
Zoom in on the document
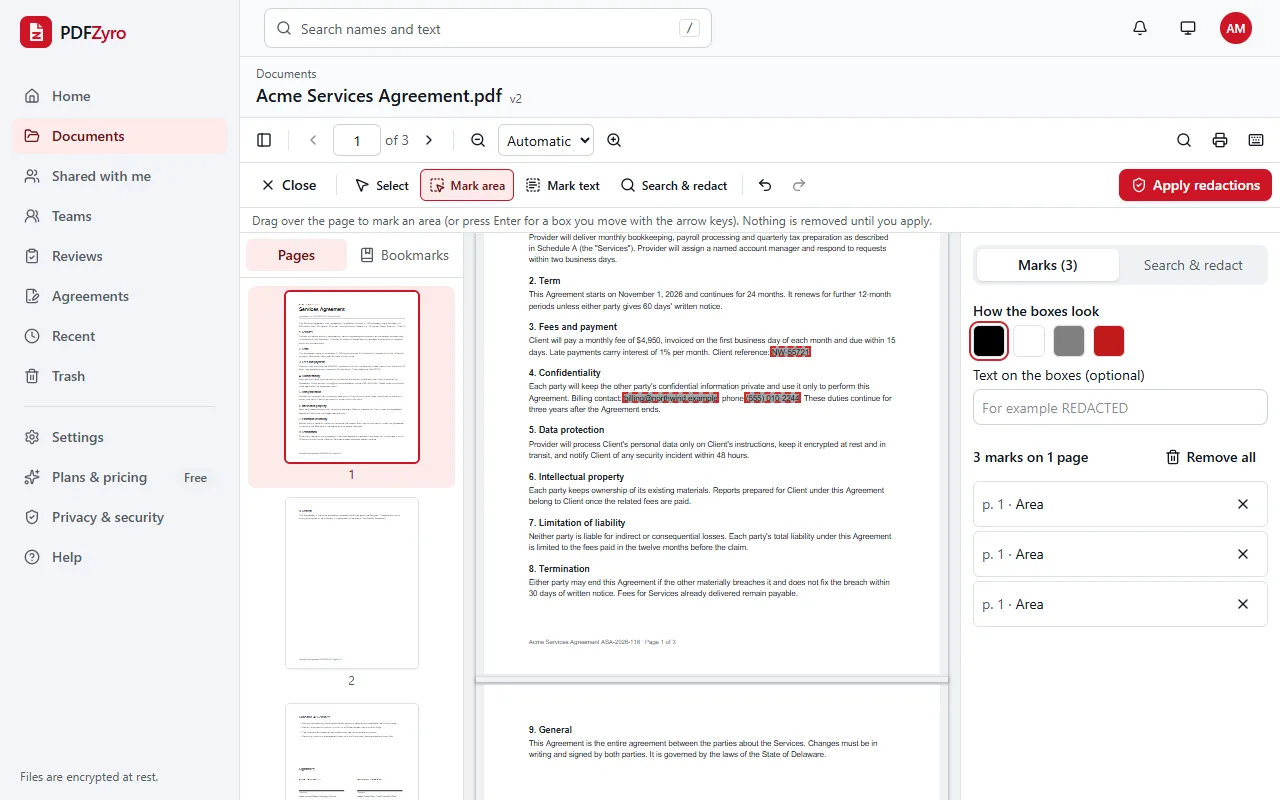(x=614, y=140)
